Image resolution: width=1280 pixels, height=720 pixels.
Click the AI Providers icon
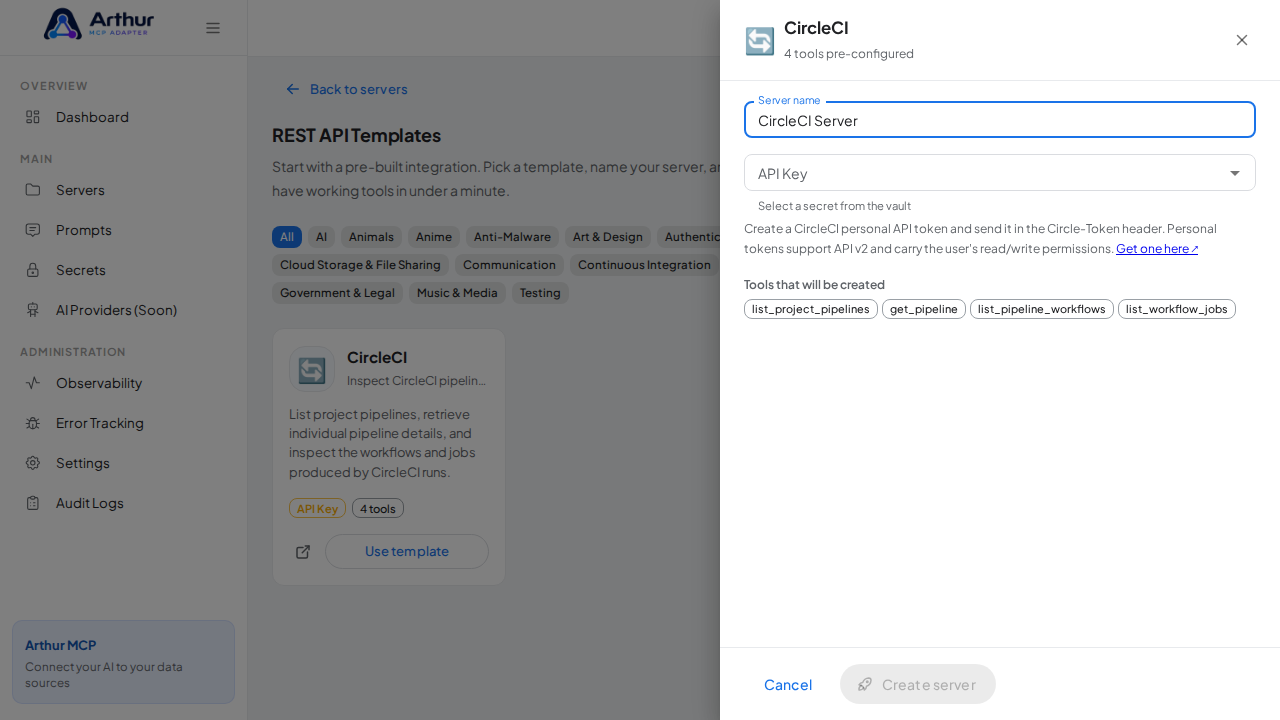pyautogui.click(x=33, y=310)
